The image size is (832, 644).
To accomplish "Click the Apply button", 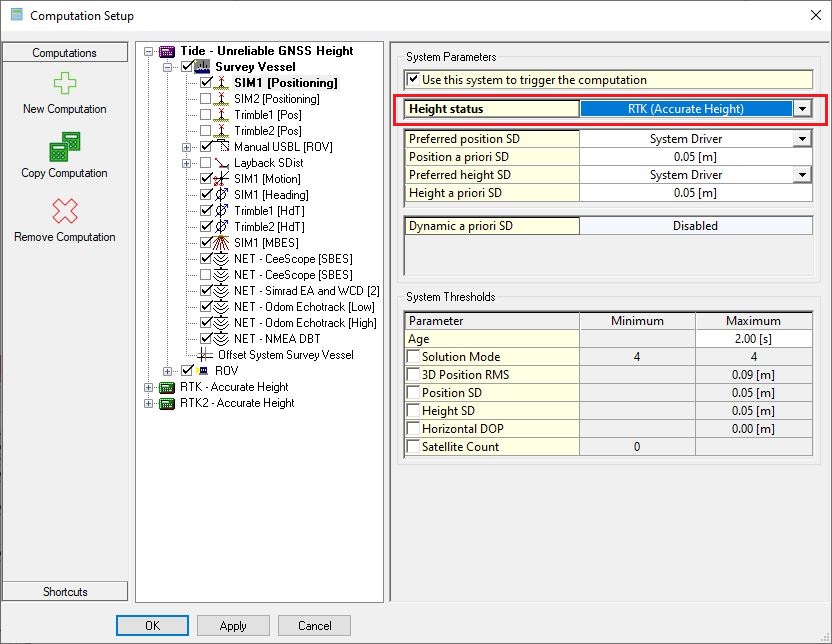I will coord(233,626).
